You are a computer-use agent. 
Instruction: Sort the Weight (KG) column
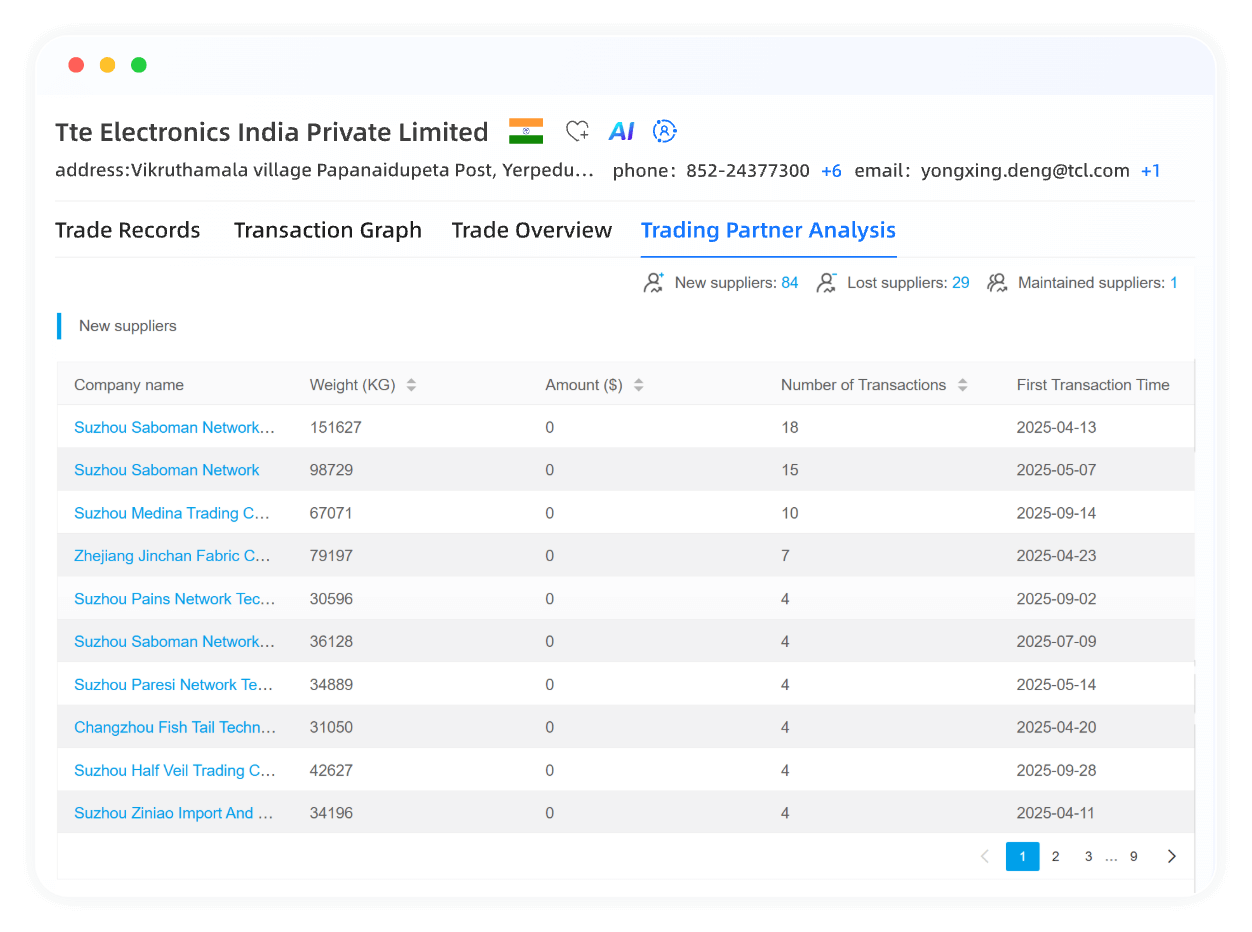pyautogui.click(x=411, y=384)
